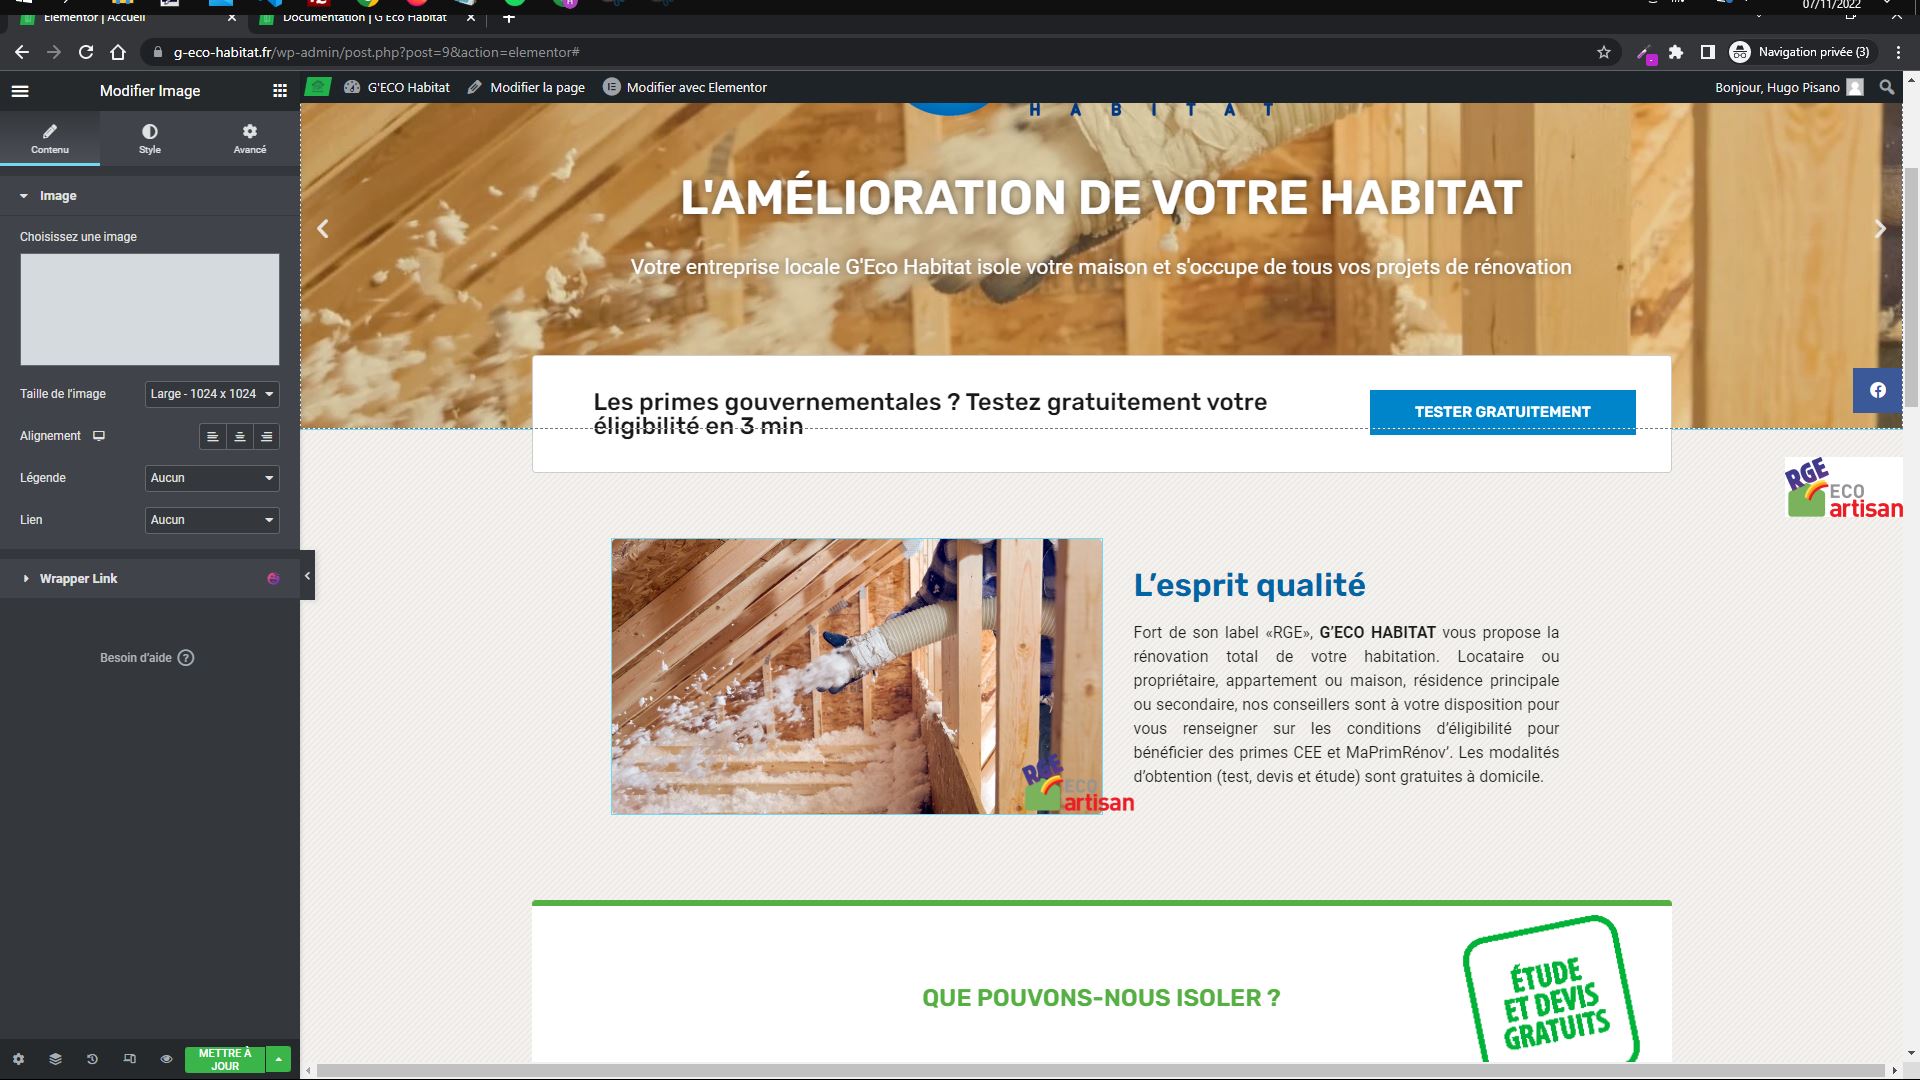Open Elementor page settings gear
1920x1080 pixels.
[18, 1059]
